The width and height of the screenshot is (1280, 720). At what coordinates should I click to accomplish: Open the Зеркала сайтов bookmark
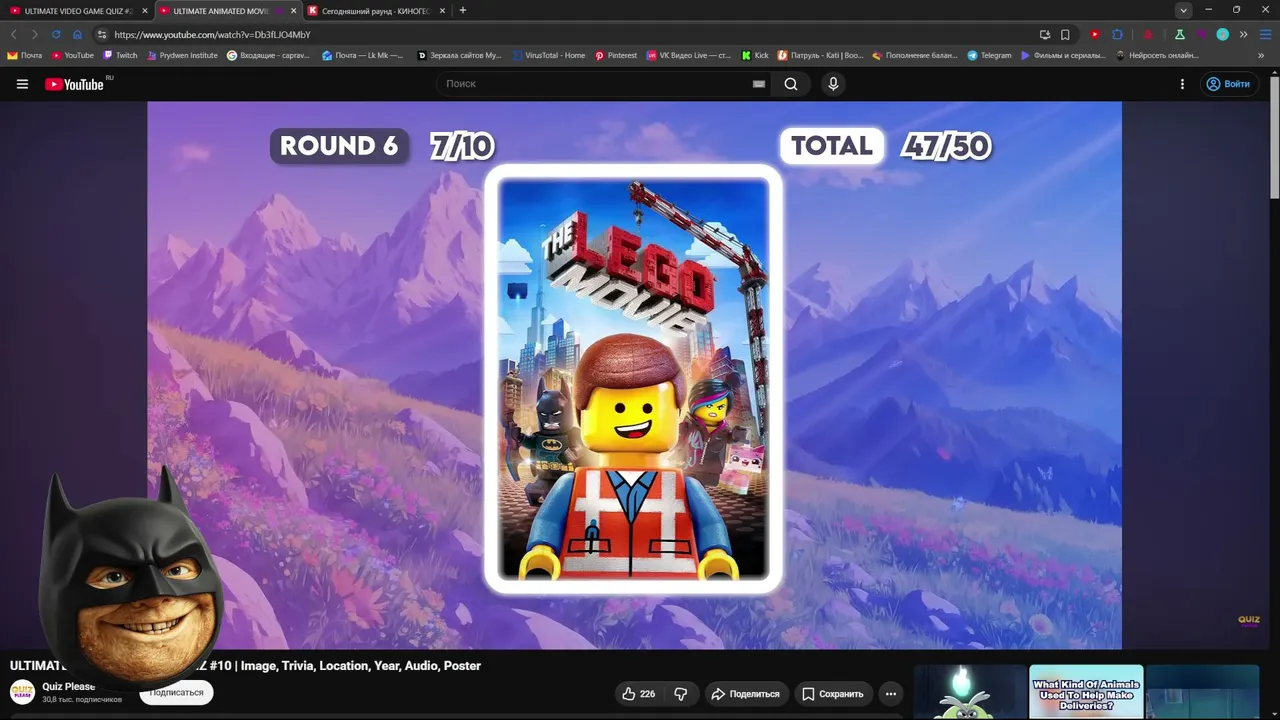(460, 55)
